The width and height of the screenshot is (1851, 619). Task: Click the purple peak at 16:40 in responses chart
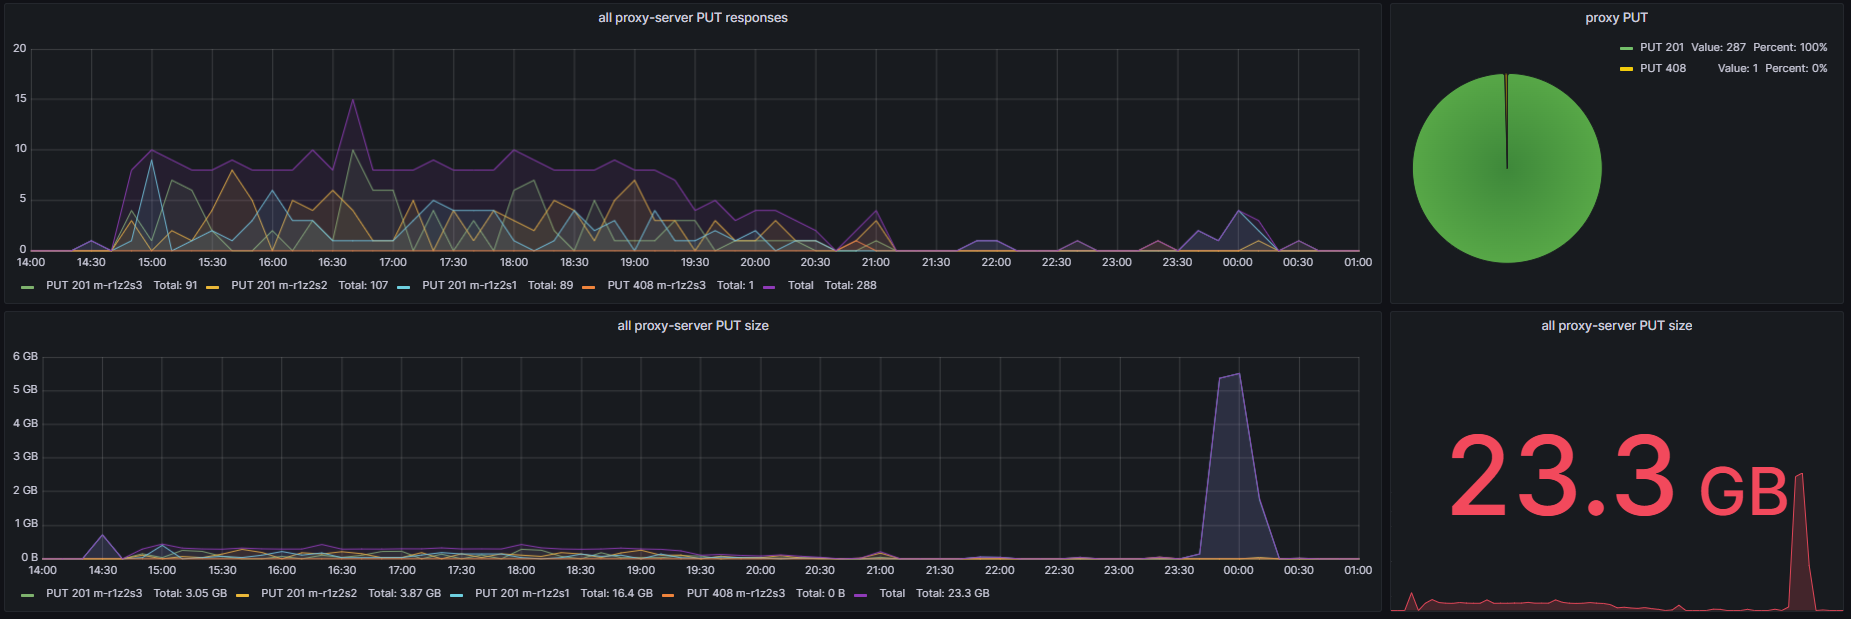click(353, 99)
